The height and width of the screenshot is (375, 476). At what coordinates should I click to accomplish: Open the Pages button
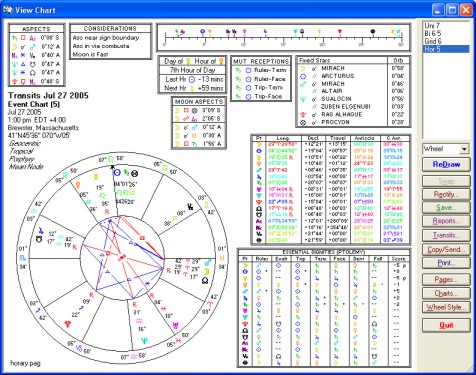446,279
